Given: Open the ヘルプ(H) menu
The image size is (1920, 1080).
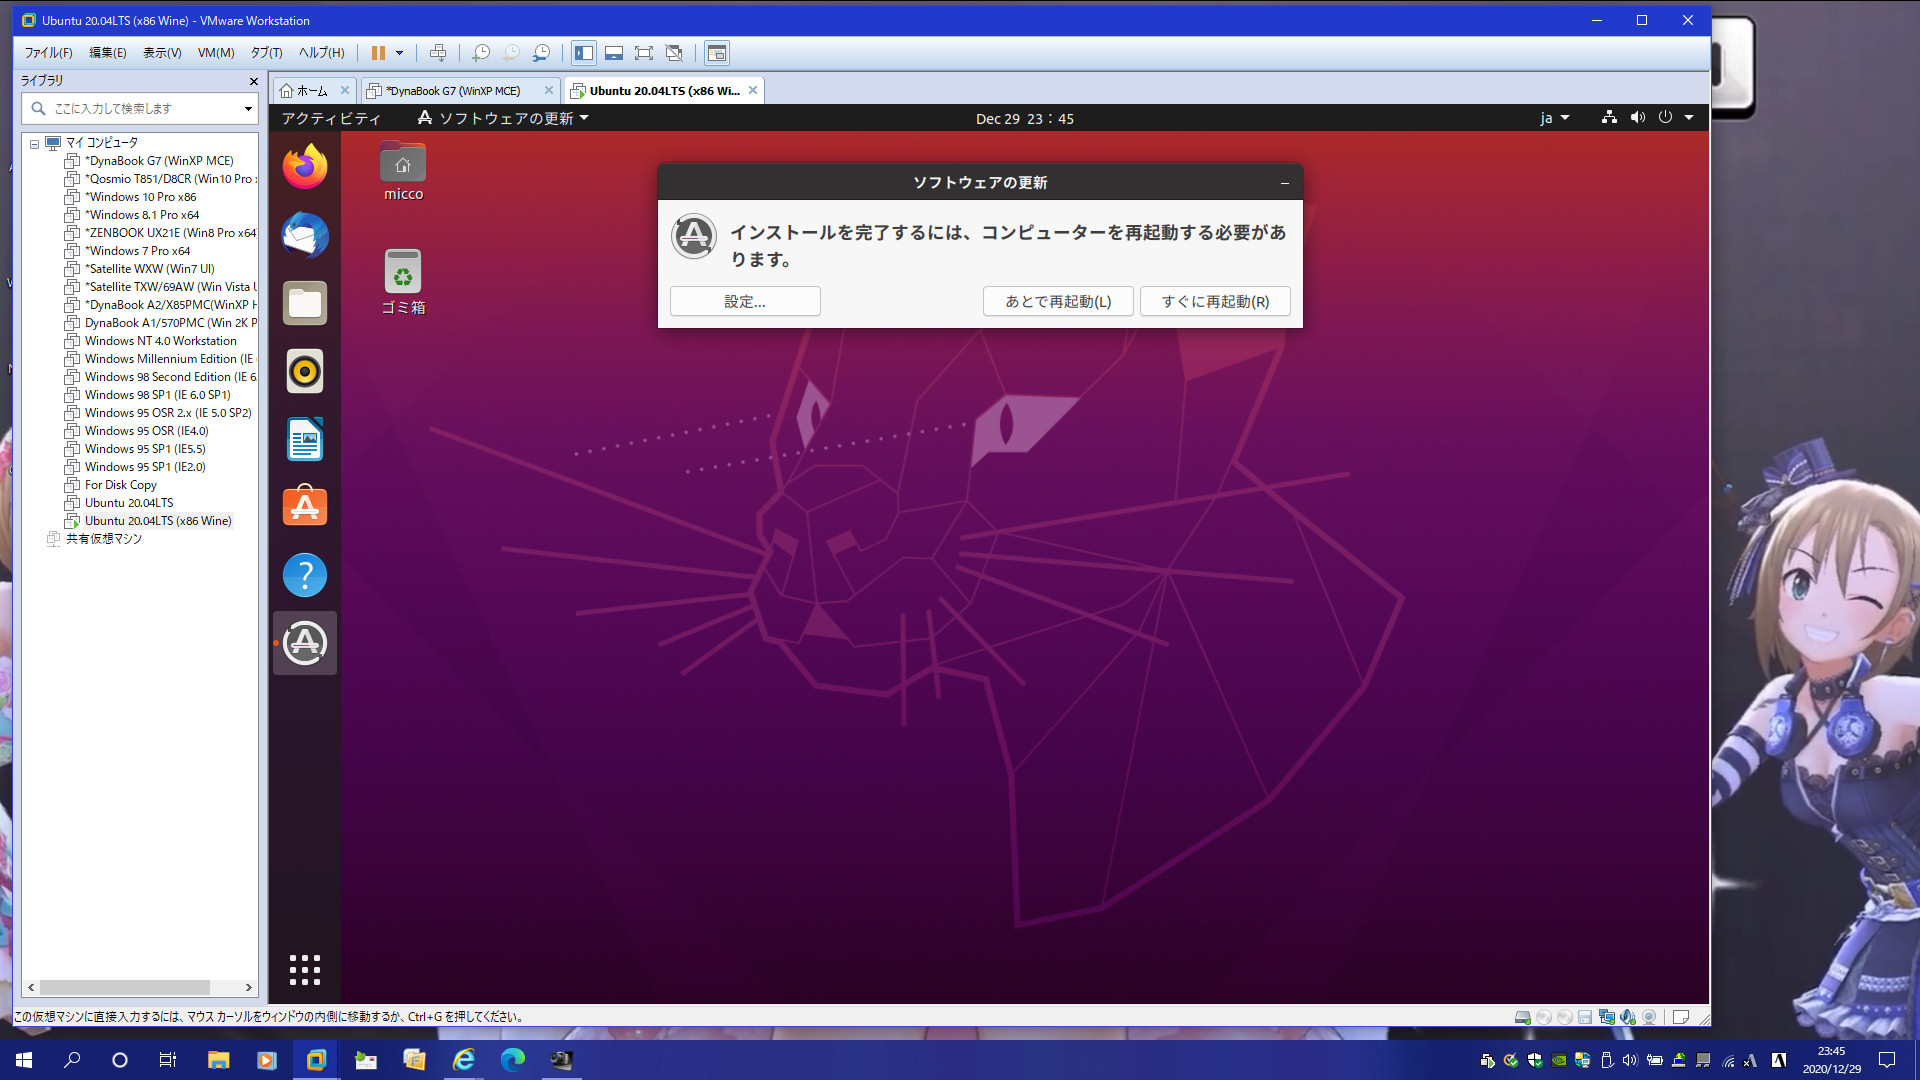Looking at the screenshot, I should 321,53.
